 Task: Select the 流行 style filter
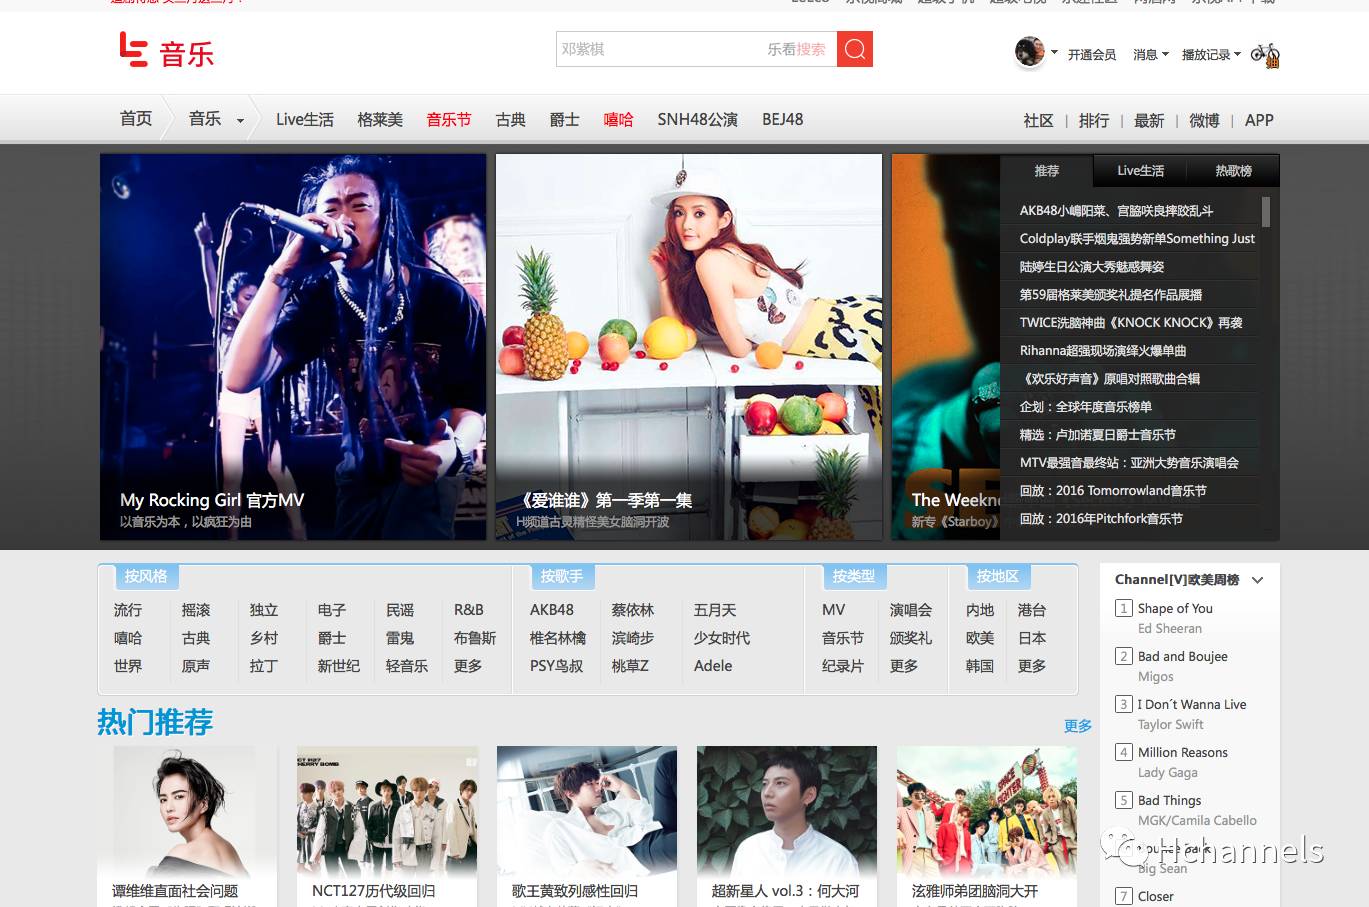point(128,610)
